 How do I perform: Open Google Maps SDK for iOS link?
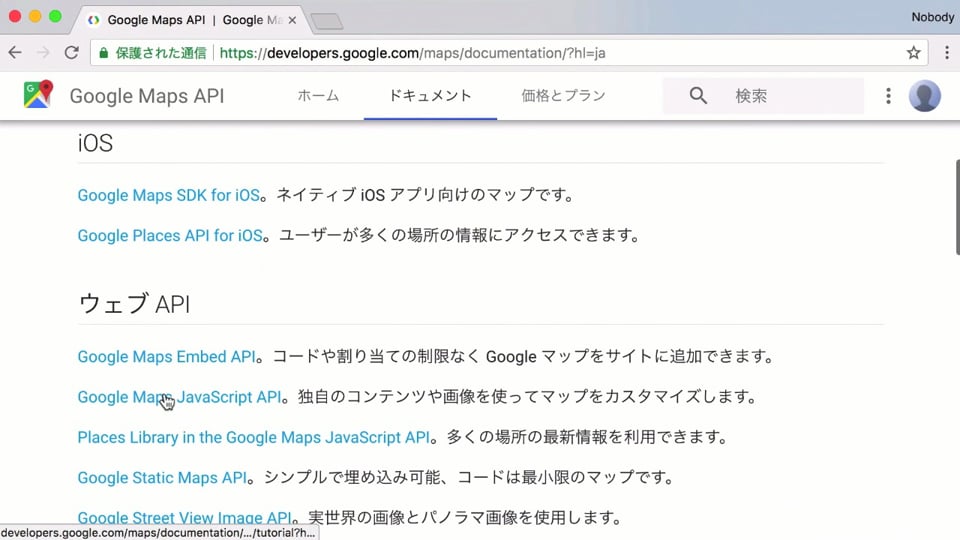click(x=168, y=195)
